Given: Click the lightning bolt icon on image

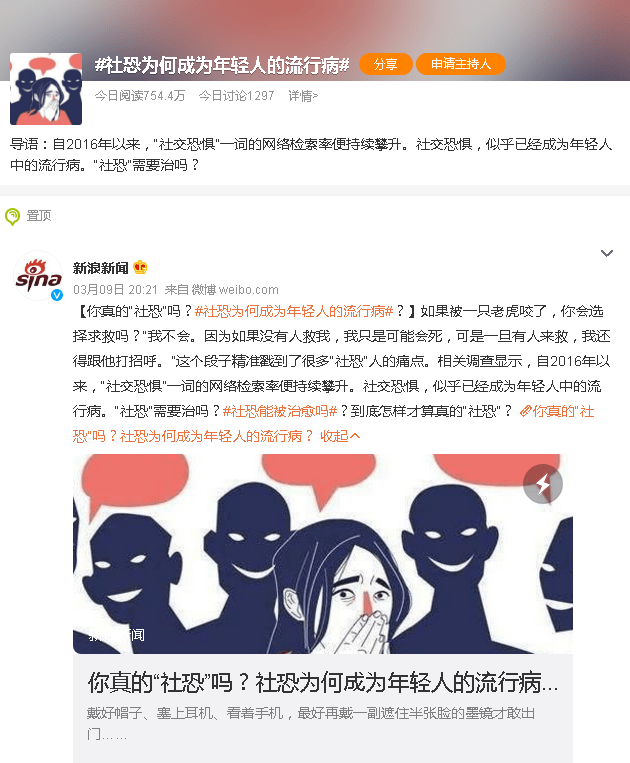Looking at the screenshot, I should 543,484.
